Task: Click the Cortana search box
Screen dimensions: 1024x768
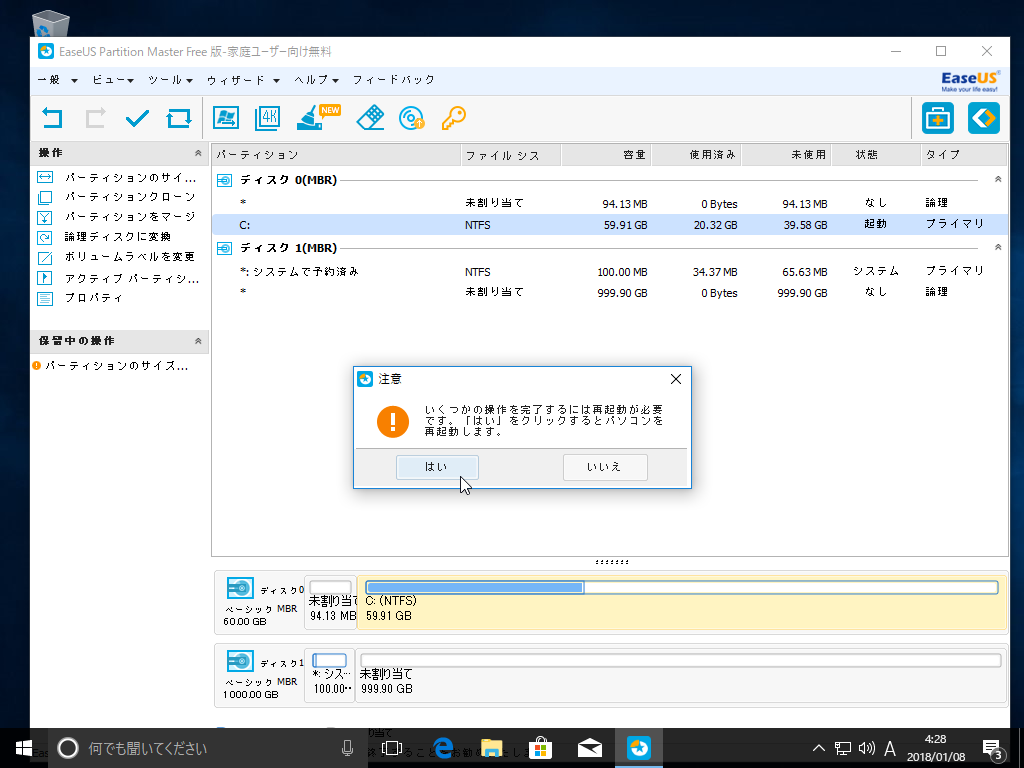Action: (208, 748)
